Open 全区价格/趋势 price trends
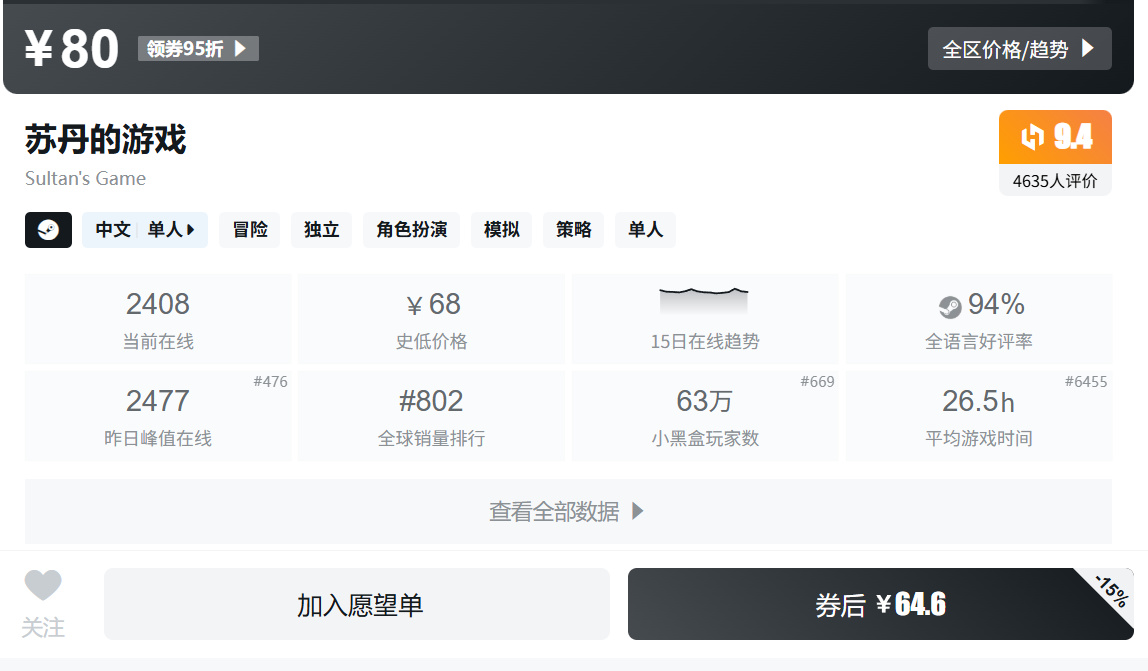Viewport: 1148px width, 671px height. pyautogui.click(x=1019, y=49)
